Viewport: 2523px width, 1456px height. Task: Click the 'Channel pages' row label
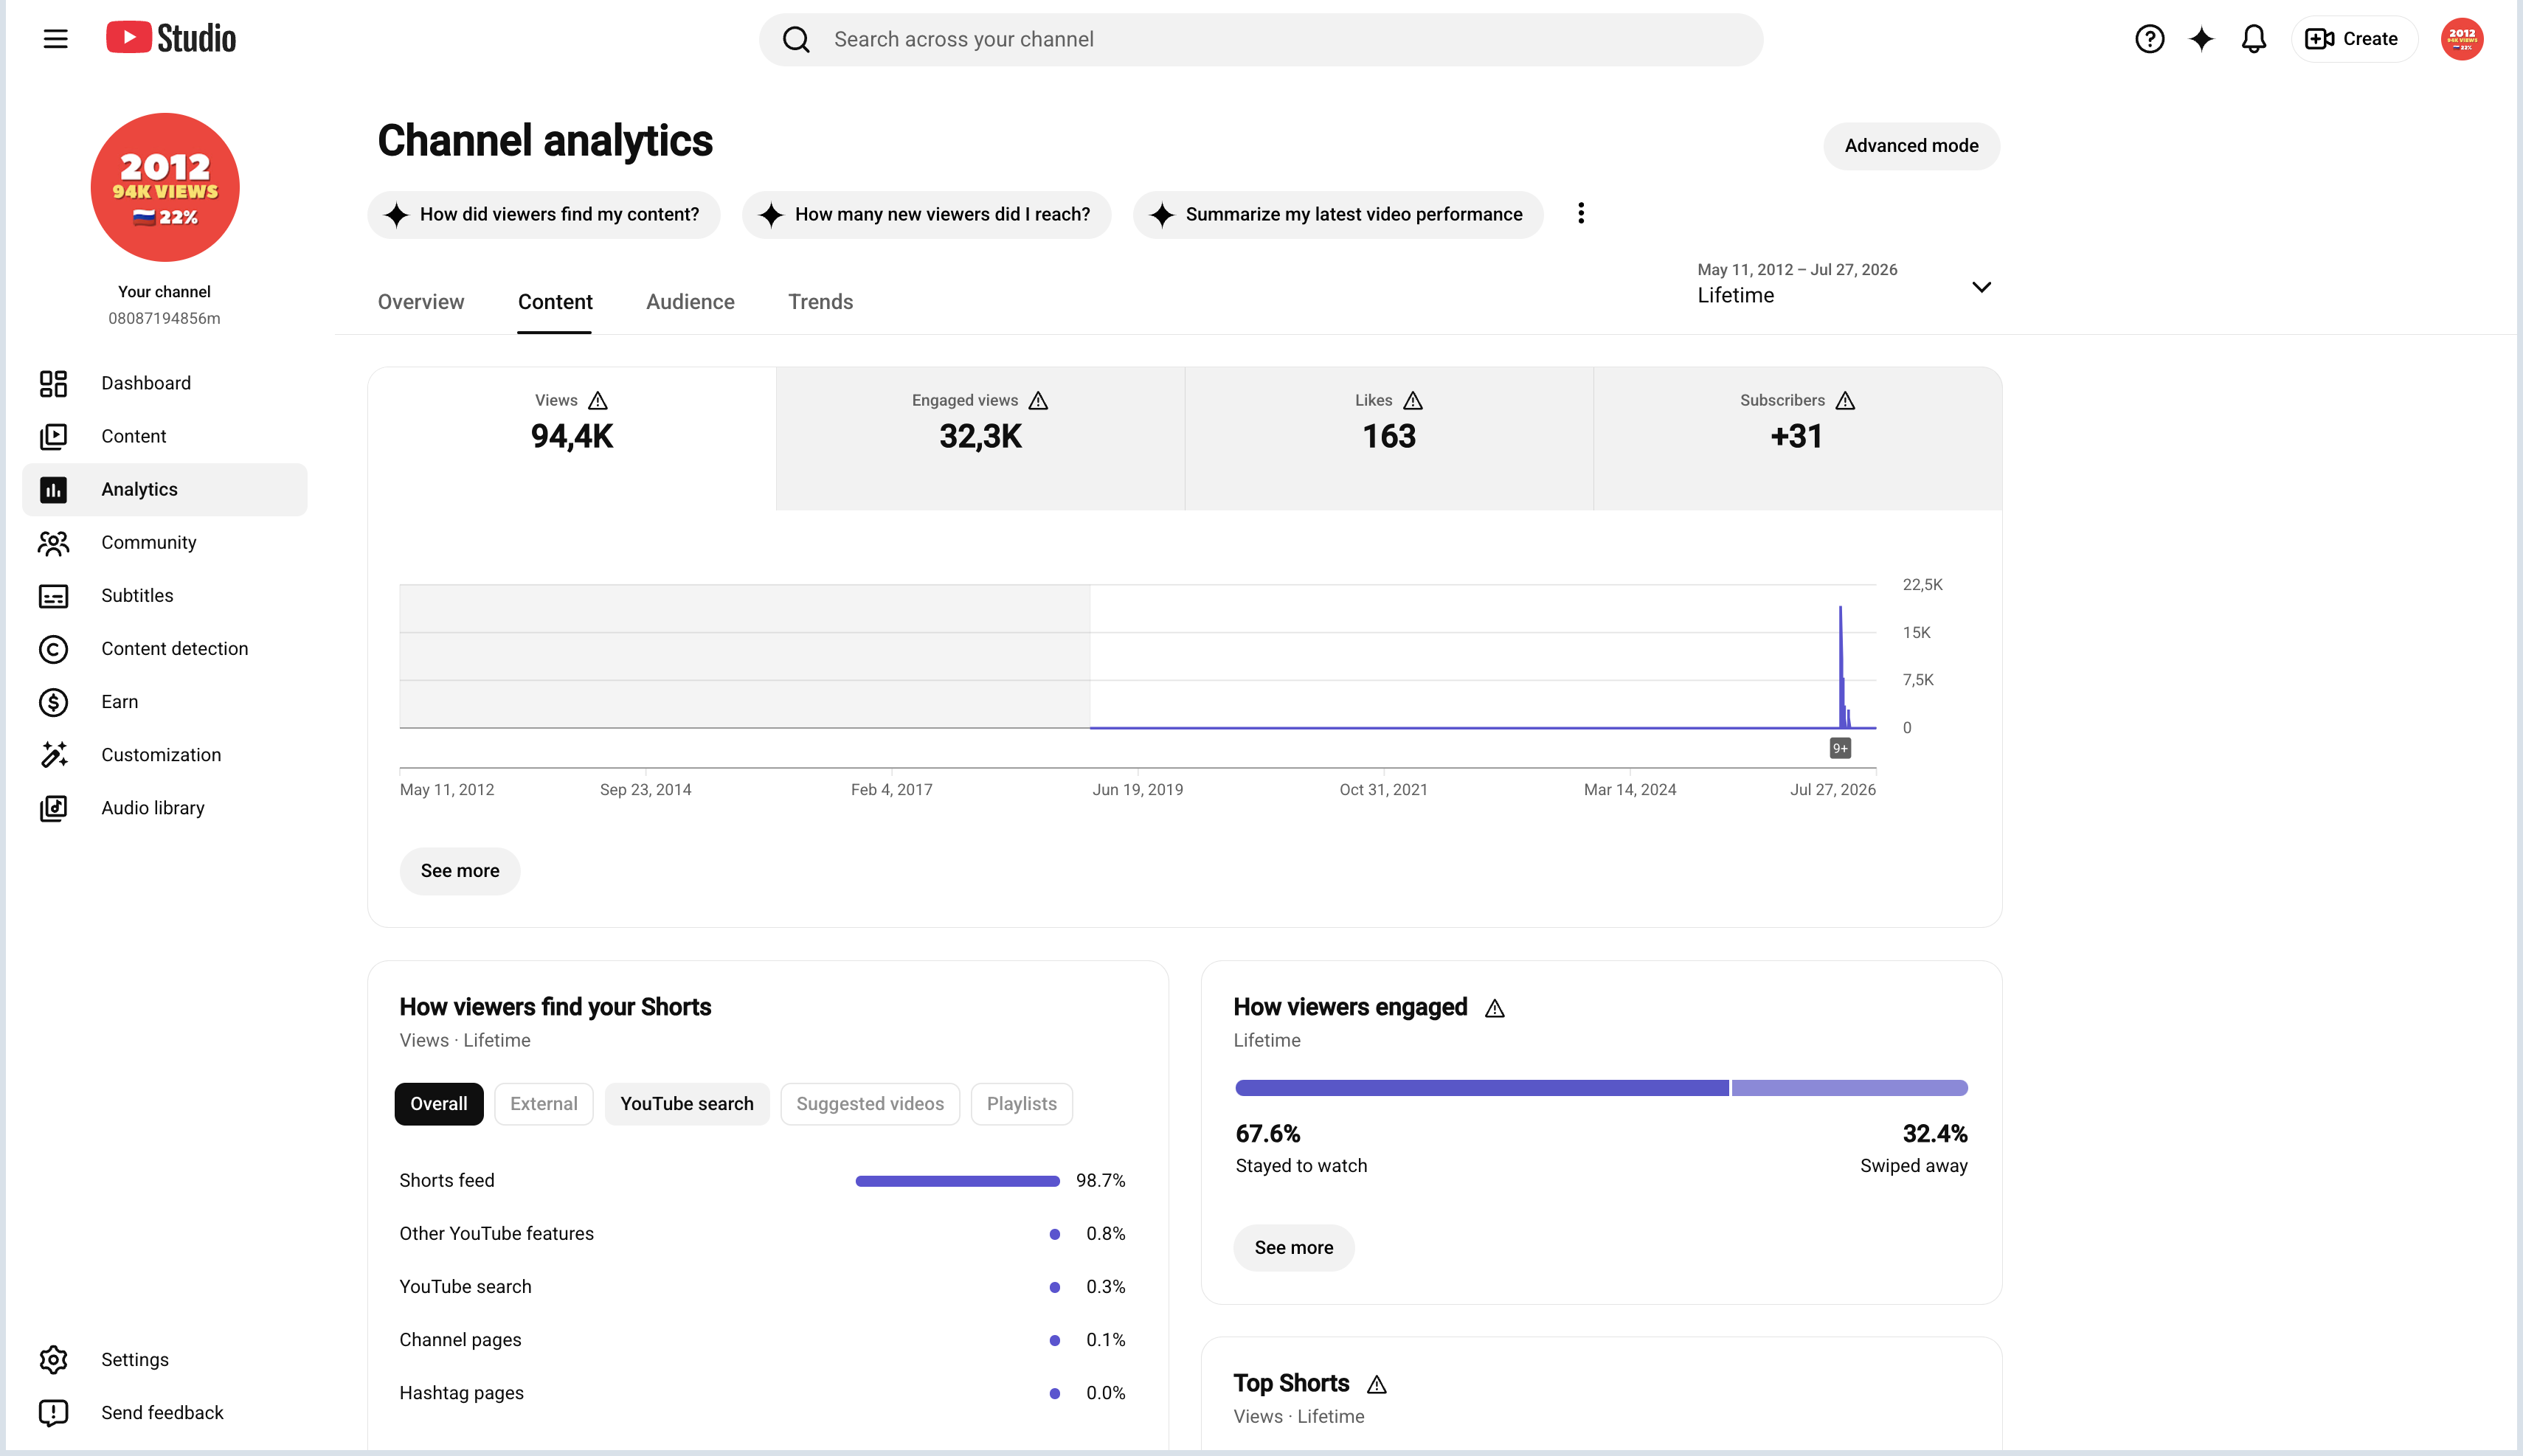point(460,1340)
